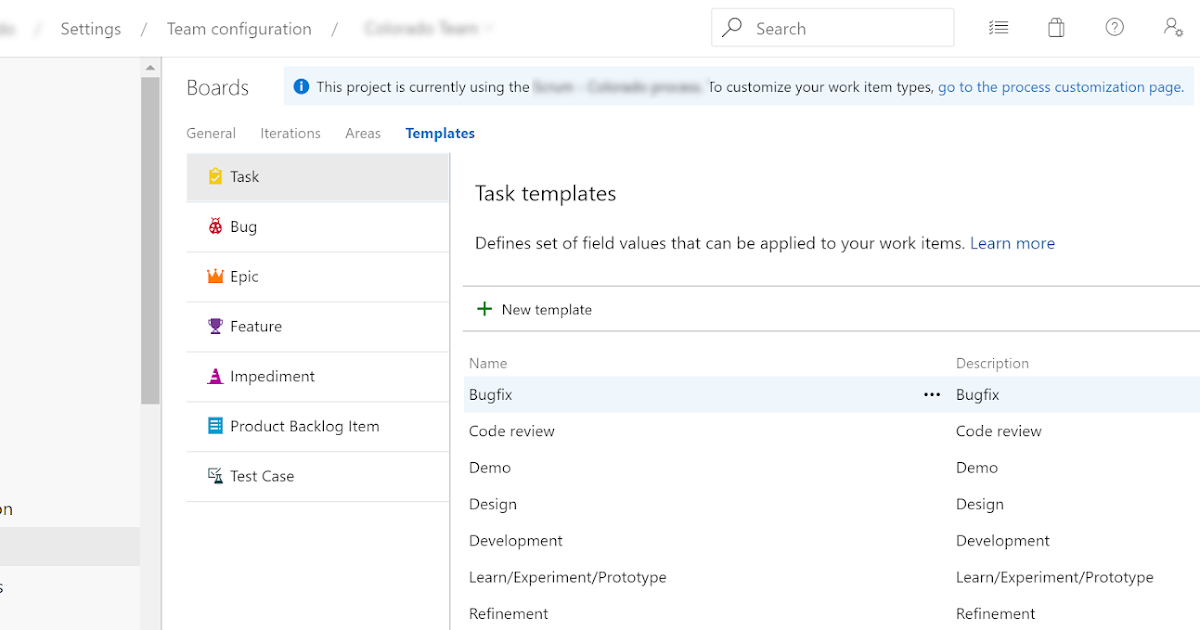Open the Marketplace shopping bag icon

point(1056,27)
